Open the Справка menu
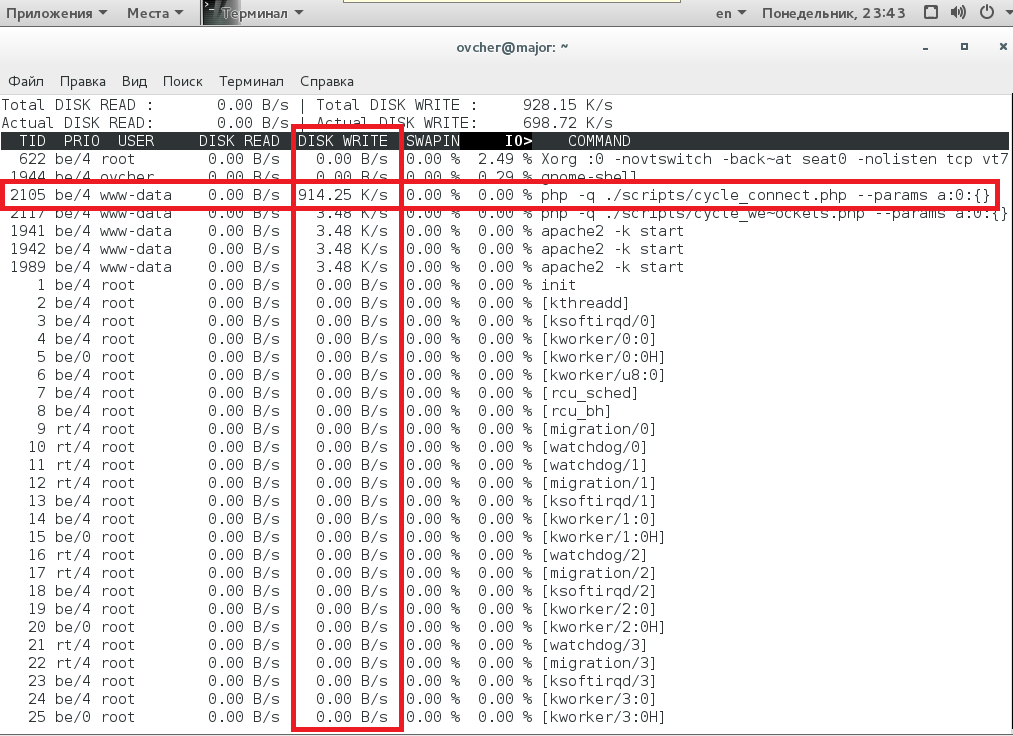Viewport: 1013px width, 736px height. point(327,81)
